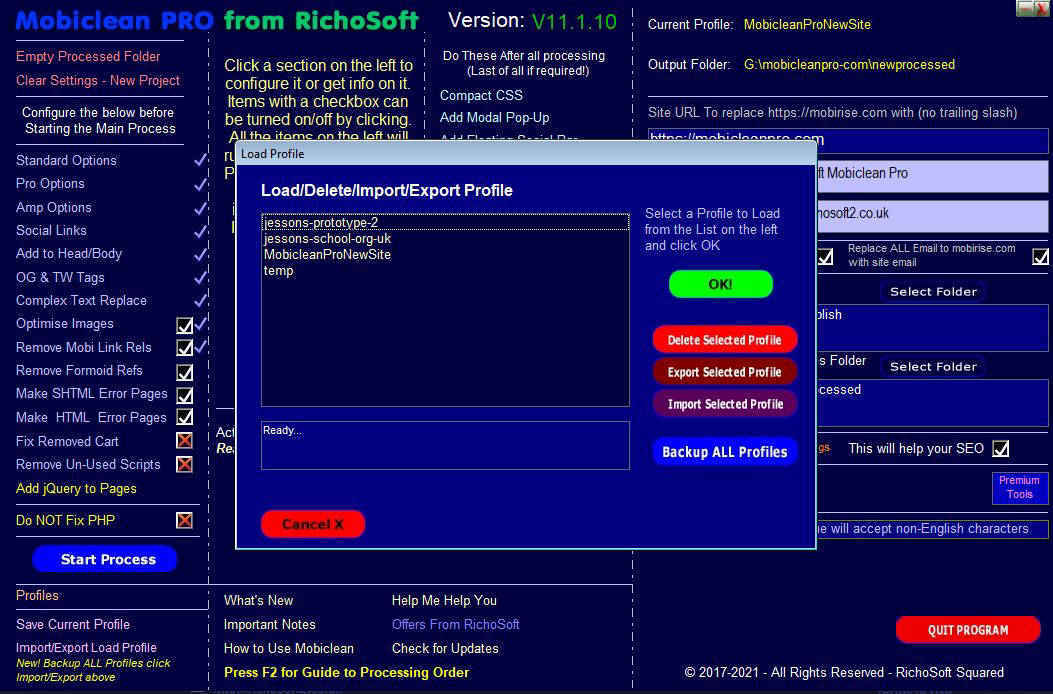The height and width of the screenshot is (694, 1053).
Task: Click the Complex Text Replace checkmark icon
Action: coord(200,300)
